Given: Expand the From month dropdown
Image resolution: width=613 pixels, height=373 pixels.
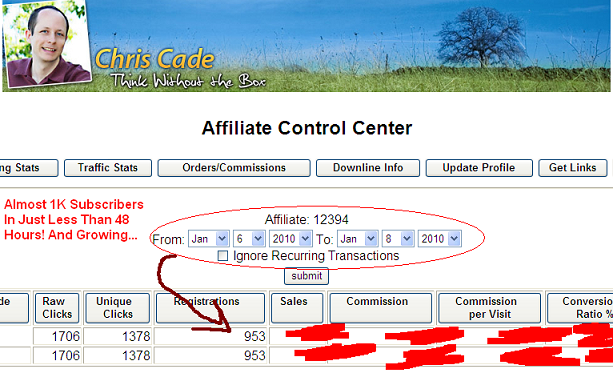Looking at the screenshot, I should coord(208,239).
